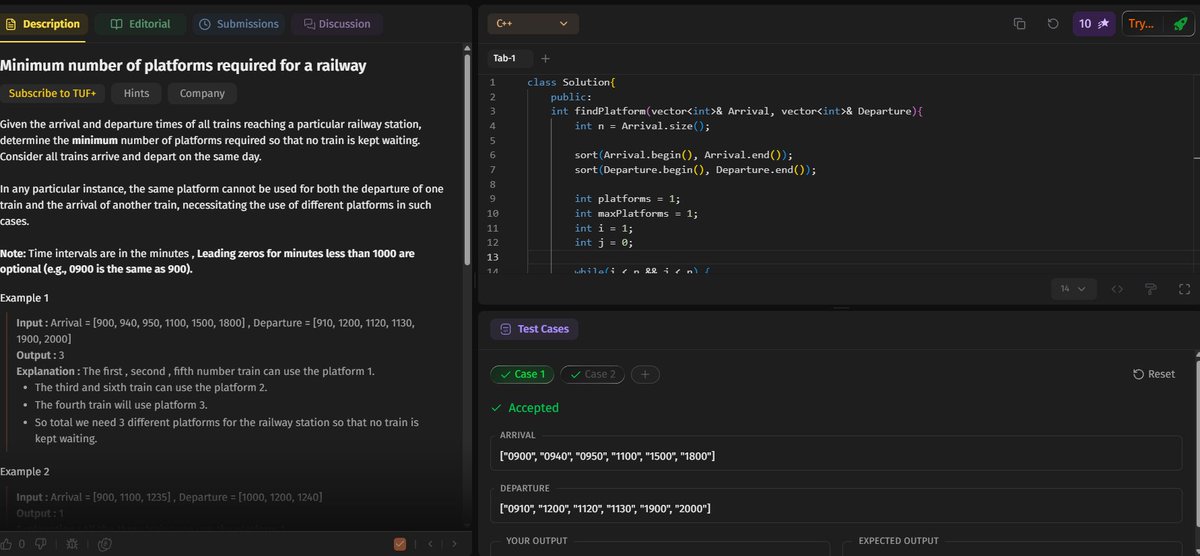
Task: Go to next problem arrow
Action: pyautogui.click(x=454, y=544)
